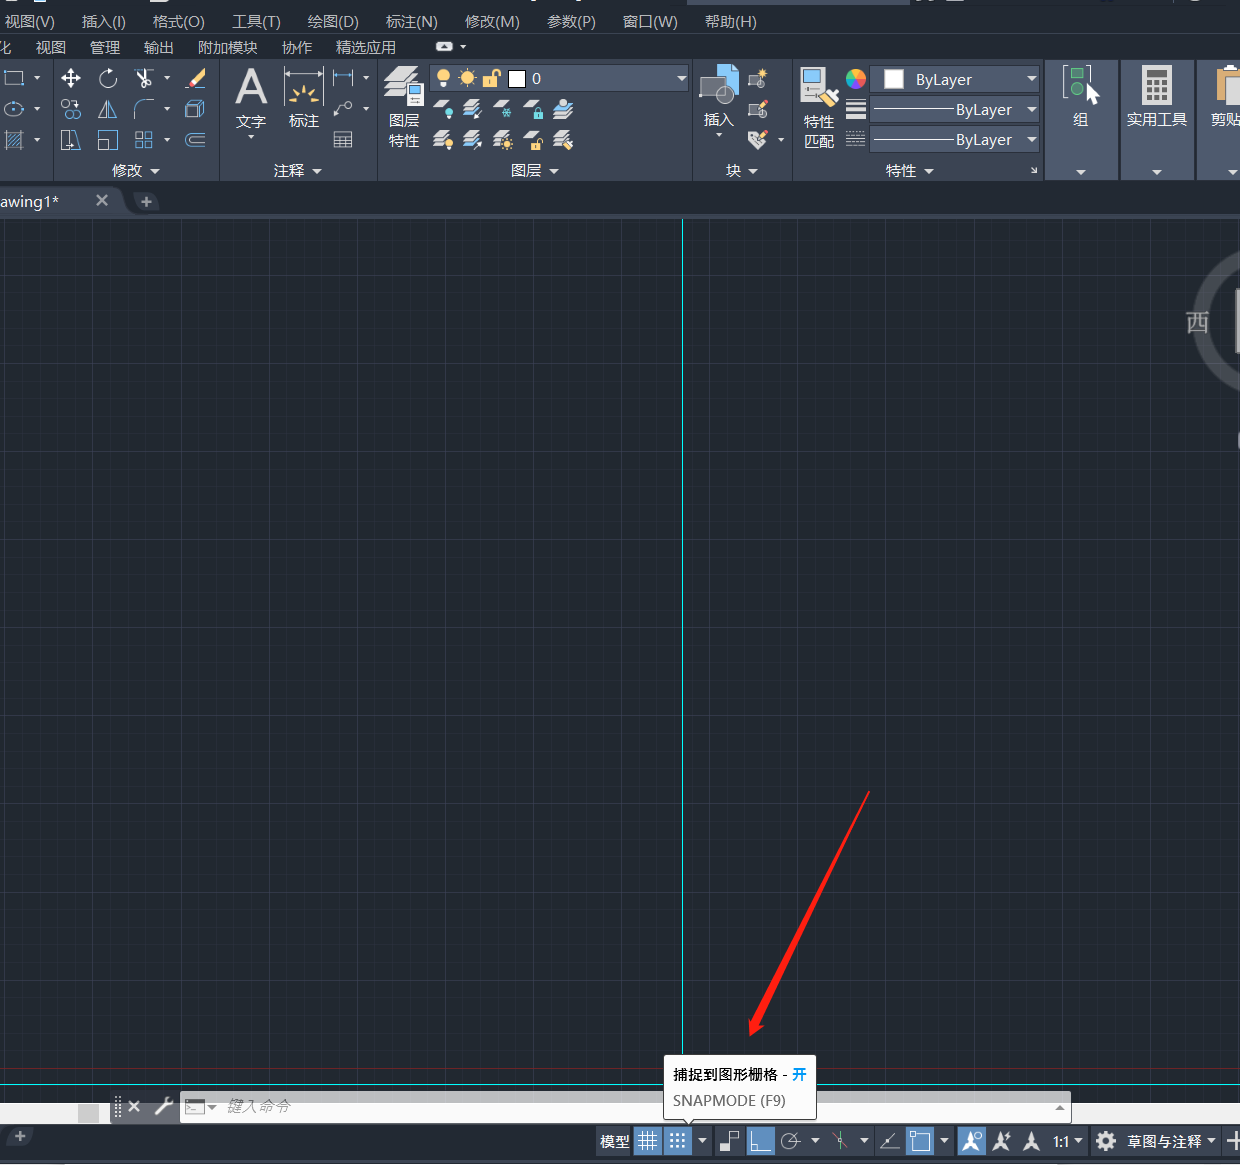Open Layer Properties (图层特性) manager
Image resolution: width=1240 pixels, height=1165 pixels.
click(404, 106)
